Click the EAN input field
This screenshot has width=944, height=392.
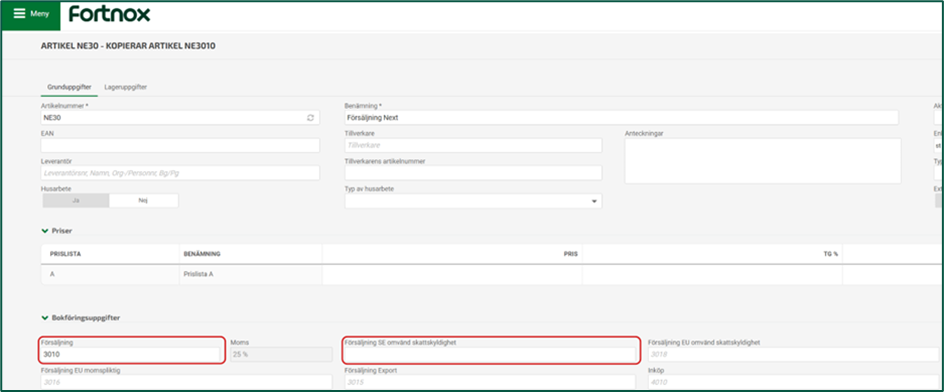pyautogui.click(x=180, y=145)
